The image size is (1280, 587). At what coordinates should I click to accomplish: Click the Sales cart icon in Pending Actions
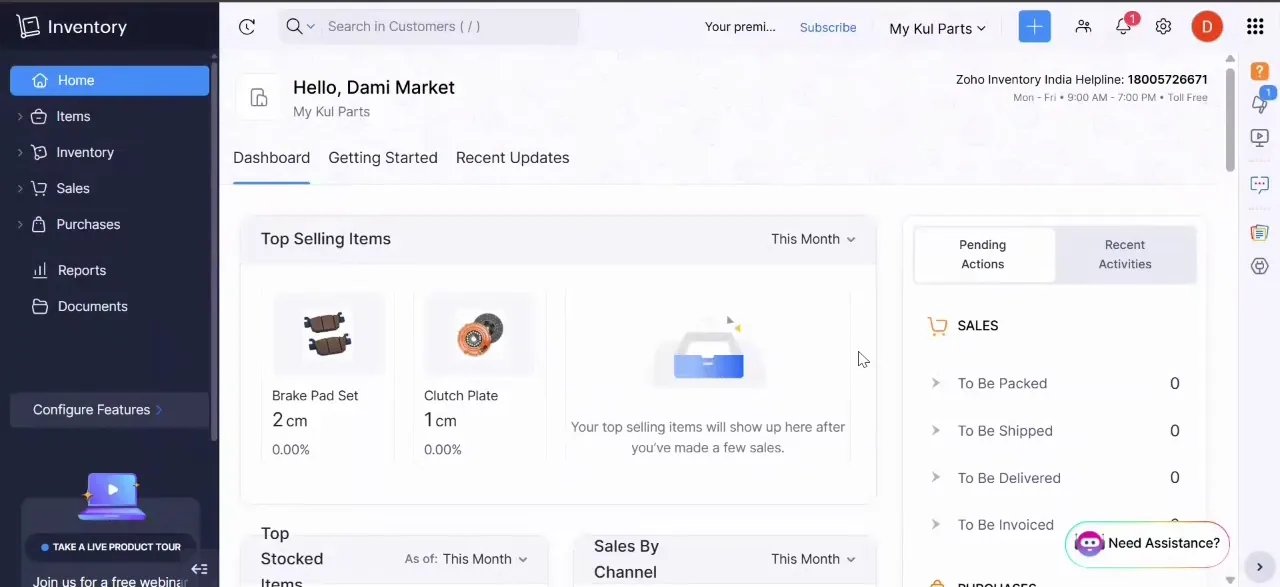[937, 326]
